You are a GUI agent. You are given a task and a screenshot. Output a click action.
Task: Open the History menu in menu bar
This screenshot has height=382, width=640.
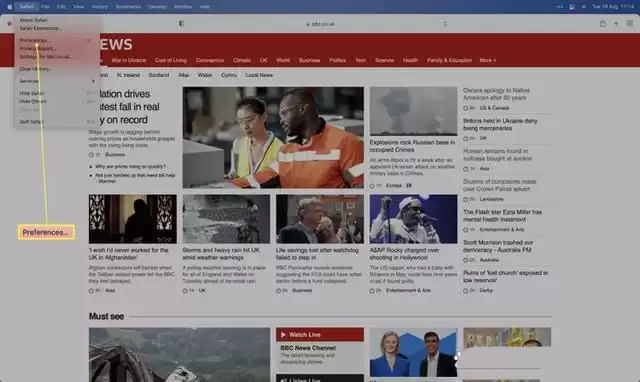100,7
